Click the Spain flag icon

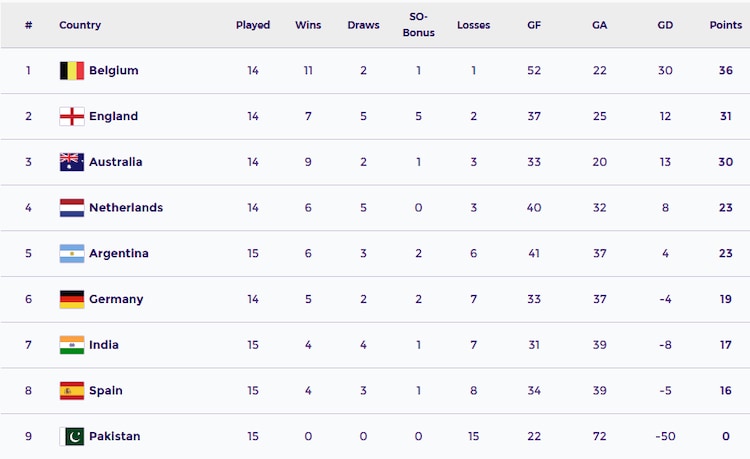click(72, 391)
